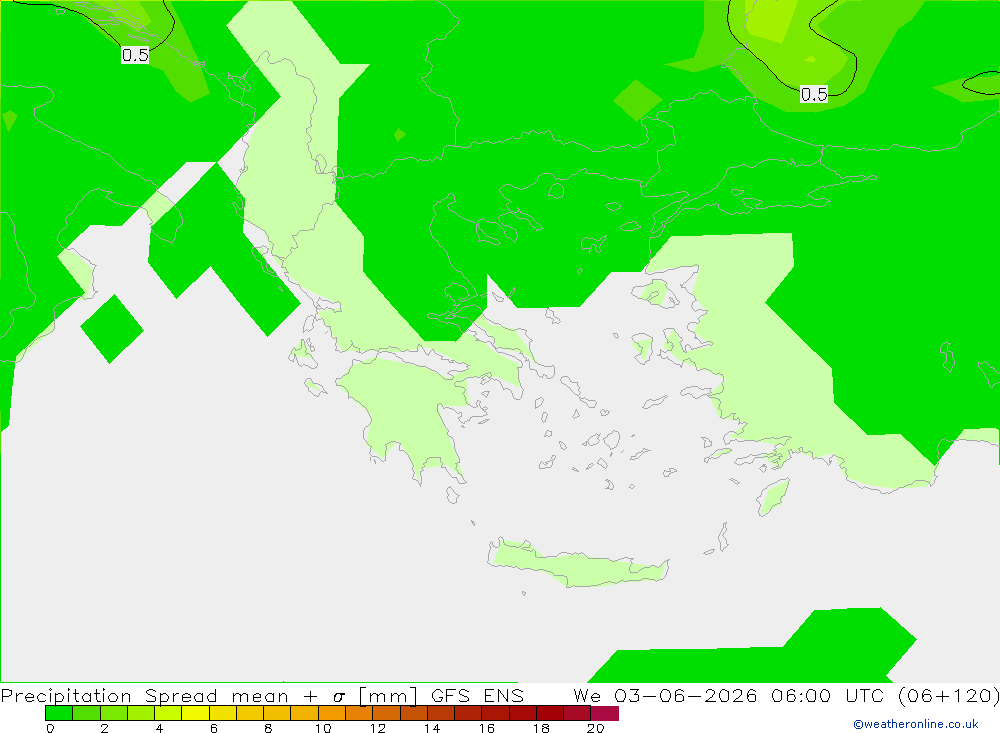This screenshot has height=733, width=1000.
Task: Click the bright green color swatch at legend value 0
Action: pyautogui.click(x=59, y=713)
